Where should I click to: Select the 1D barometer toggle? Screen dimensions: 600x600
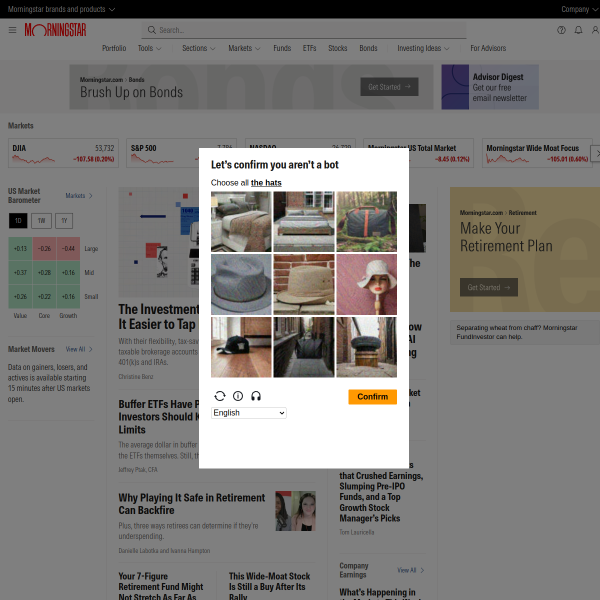tap(18, 221)
